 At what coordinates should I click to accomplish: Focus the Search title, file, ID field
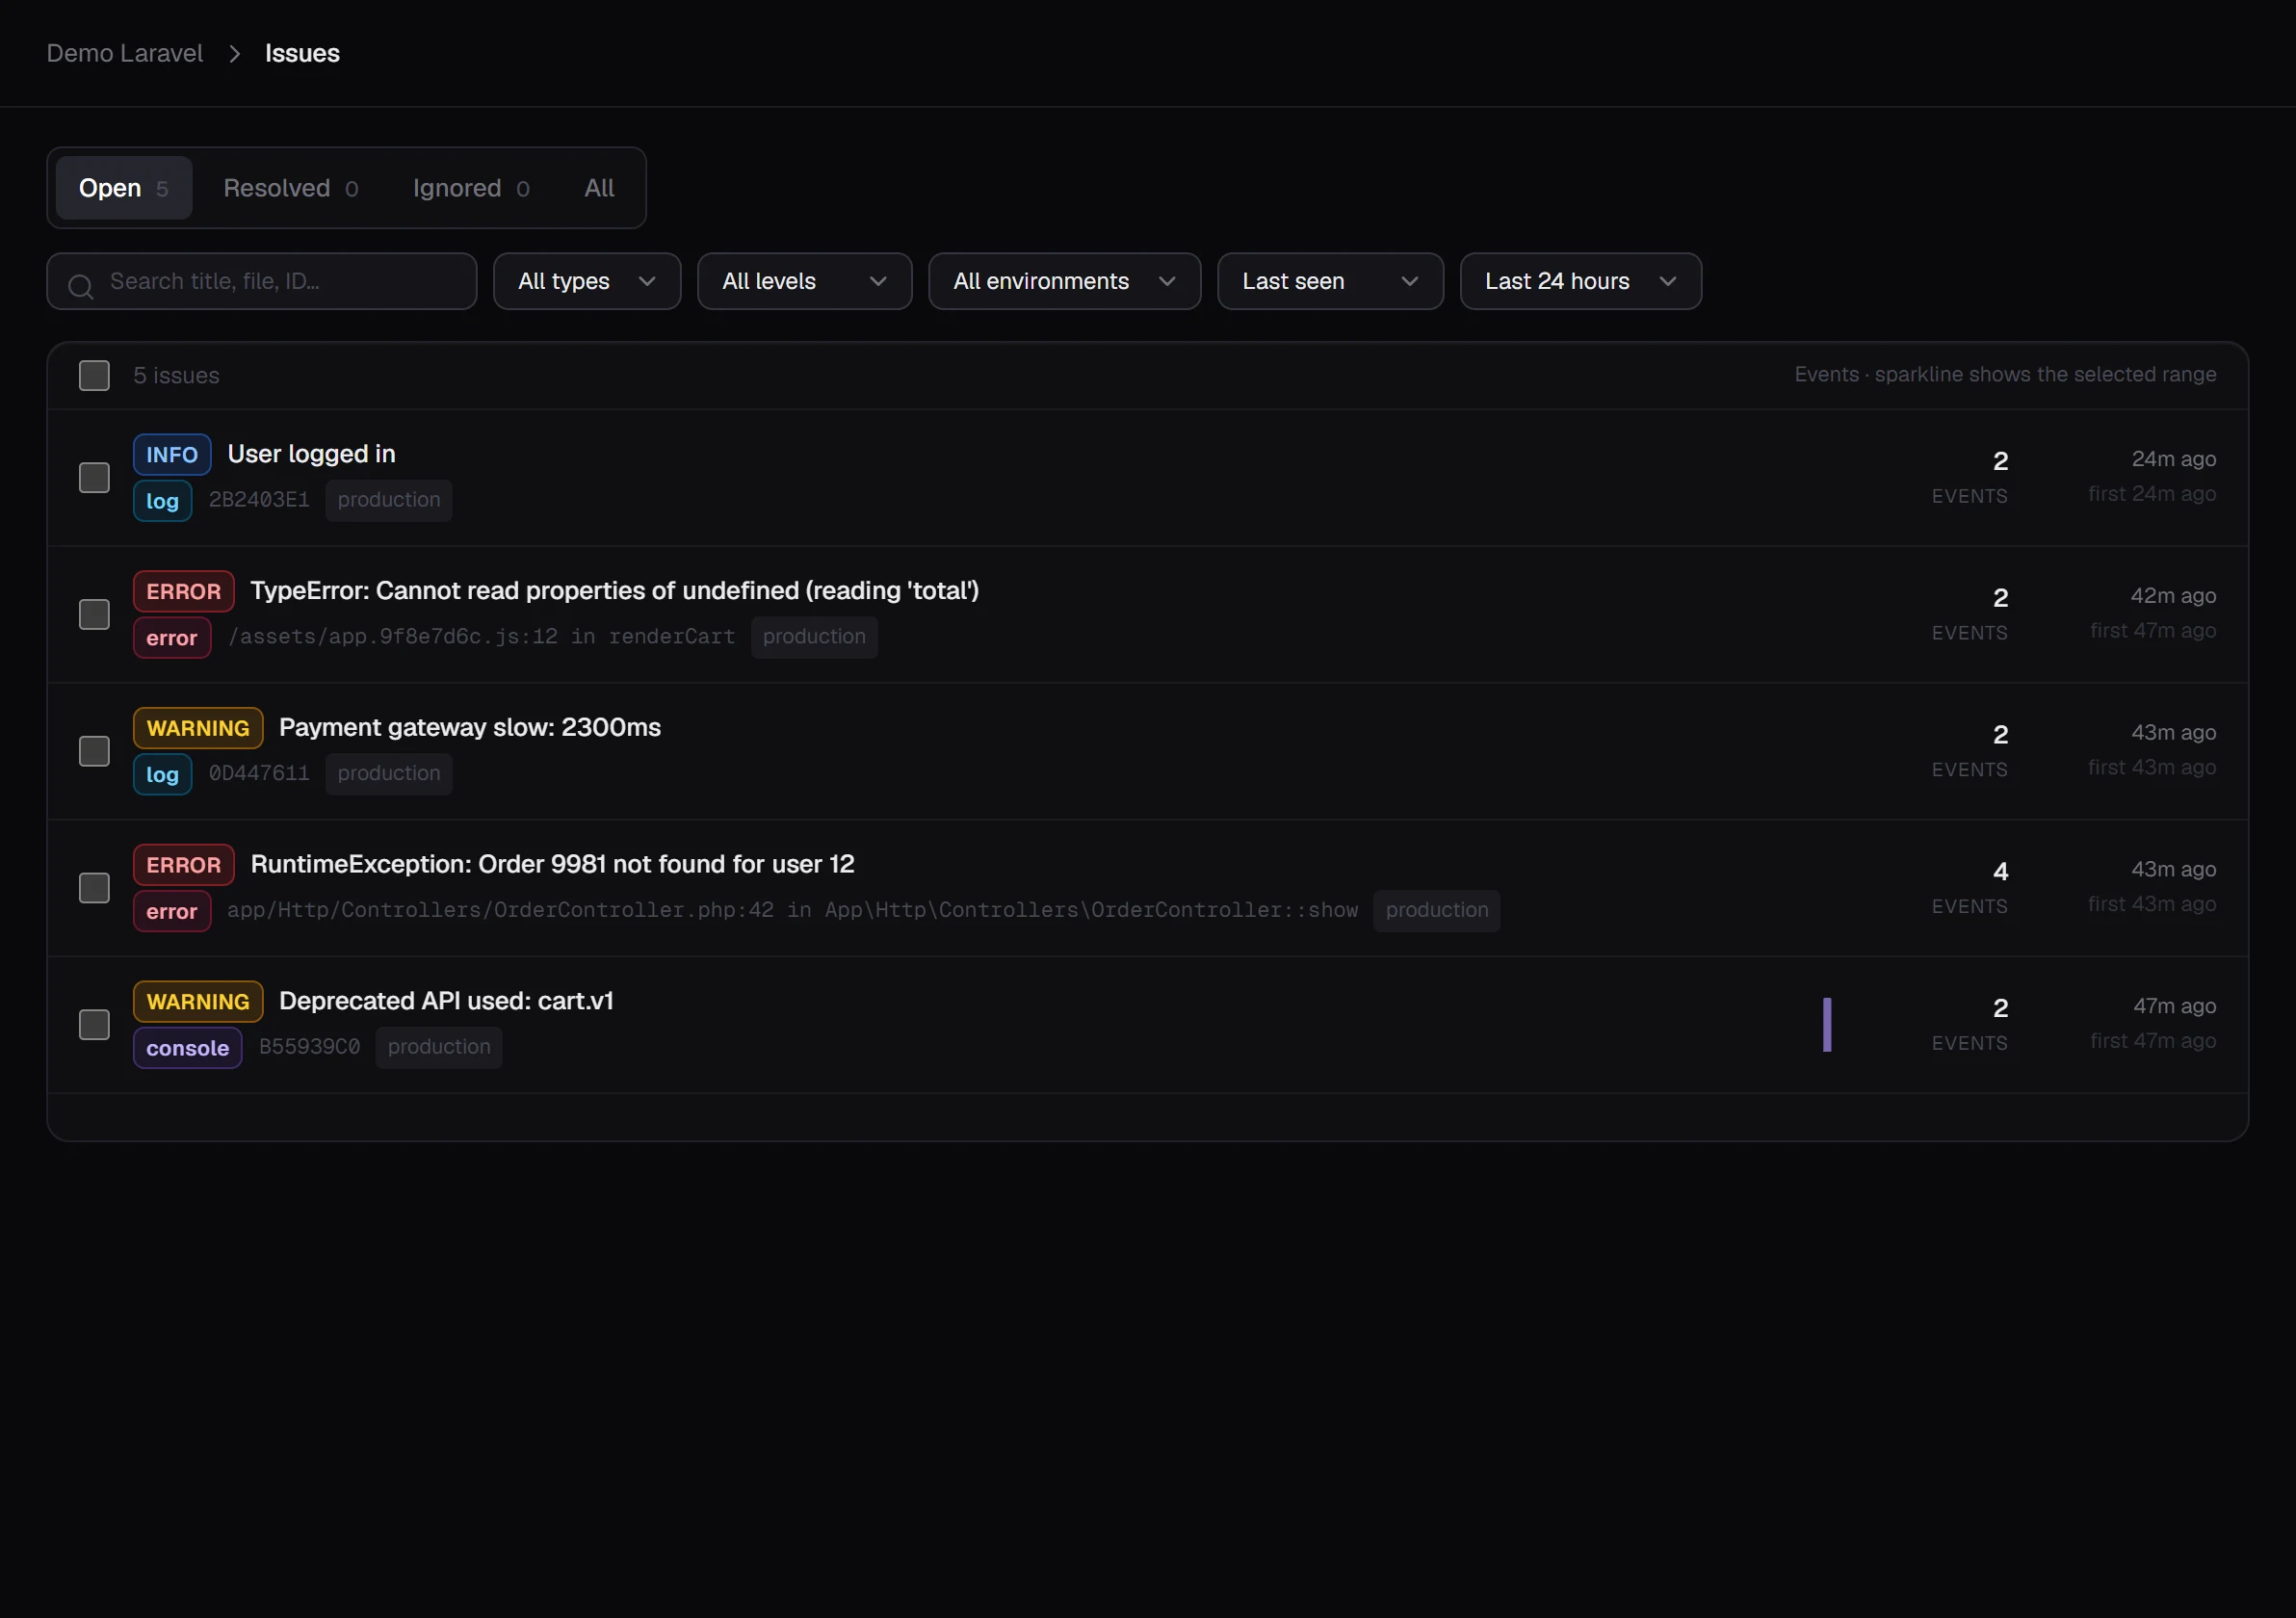tap(262, 282)
